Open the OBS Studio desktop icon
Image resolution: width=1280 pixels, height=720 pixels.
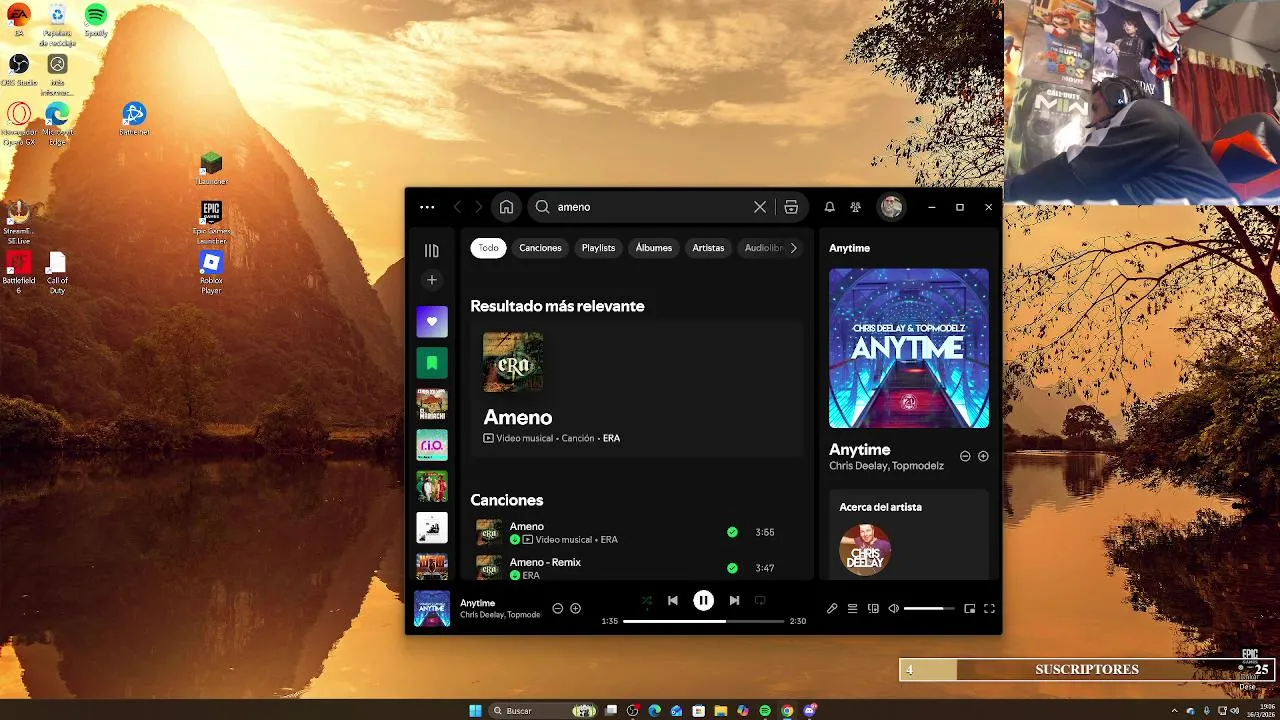pyautogui.click(x=19, y=69)
